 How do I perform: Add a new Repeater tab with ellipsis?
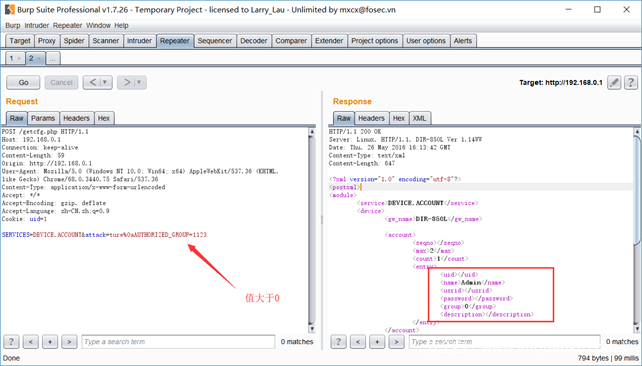[53, 58]
